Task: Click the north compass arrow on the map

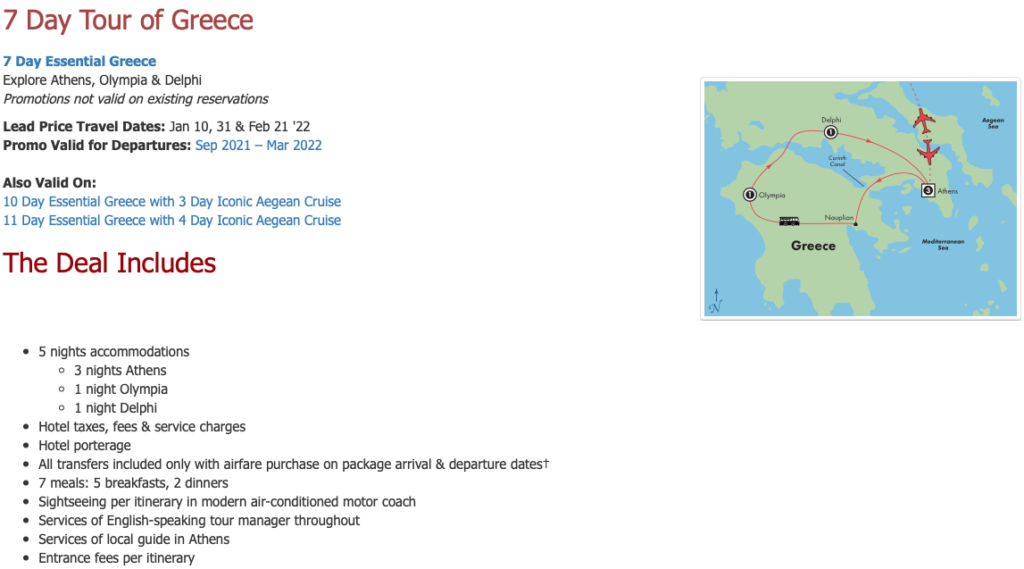Action: 716,301
